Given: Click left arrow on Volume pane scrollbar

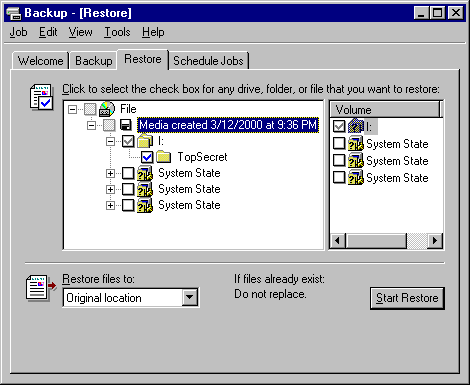Looking at the screenshot, I should tap(338, 240).
